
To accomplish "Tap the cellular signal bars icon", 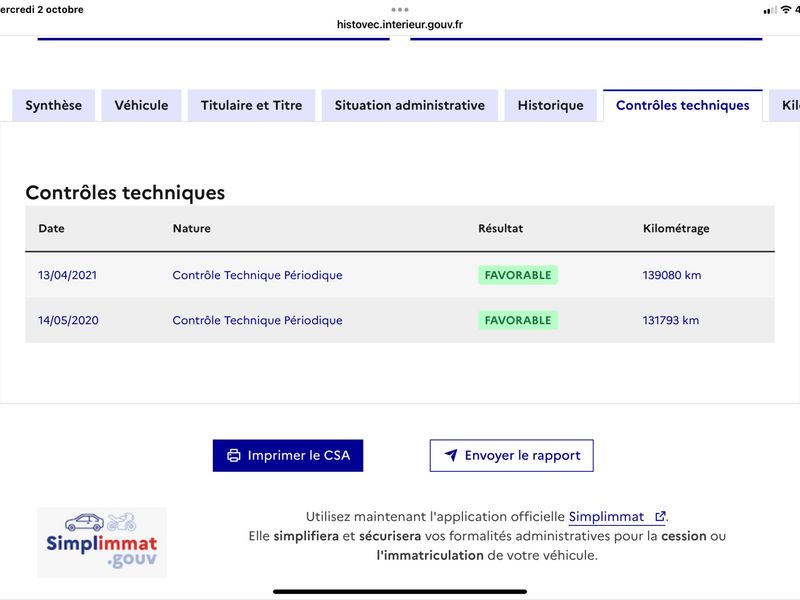I will pyautogui.click(x=769, y=10).
